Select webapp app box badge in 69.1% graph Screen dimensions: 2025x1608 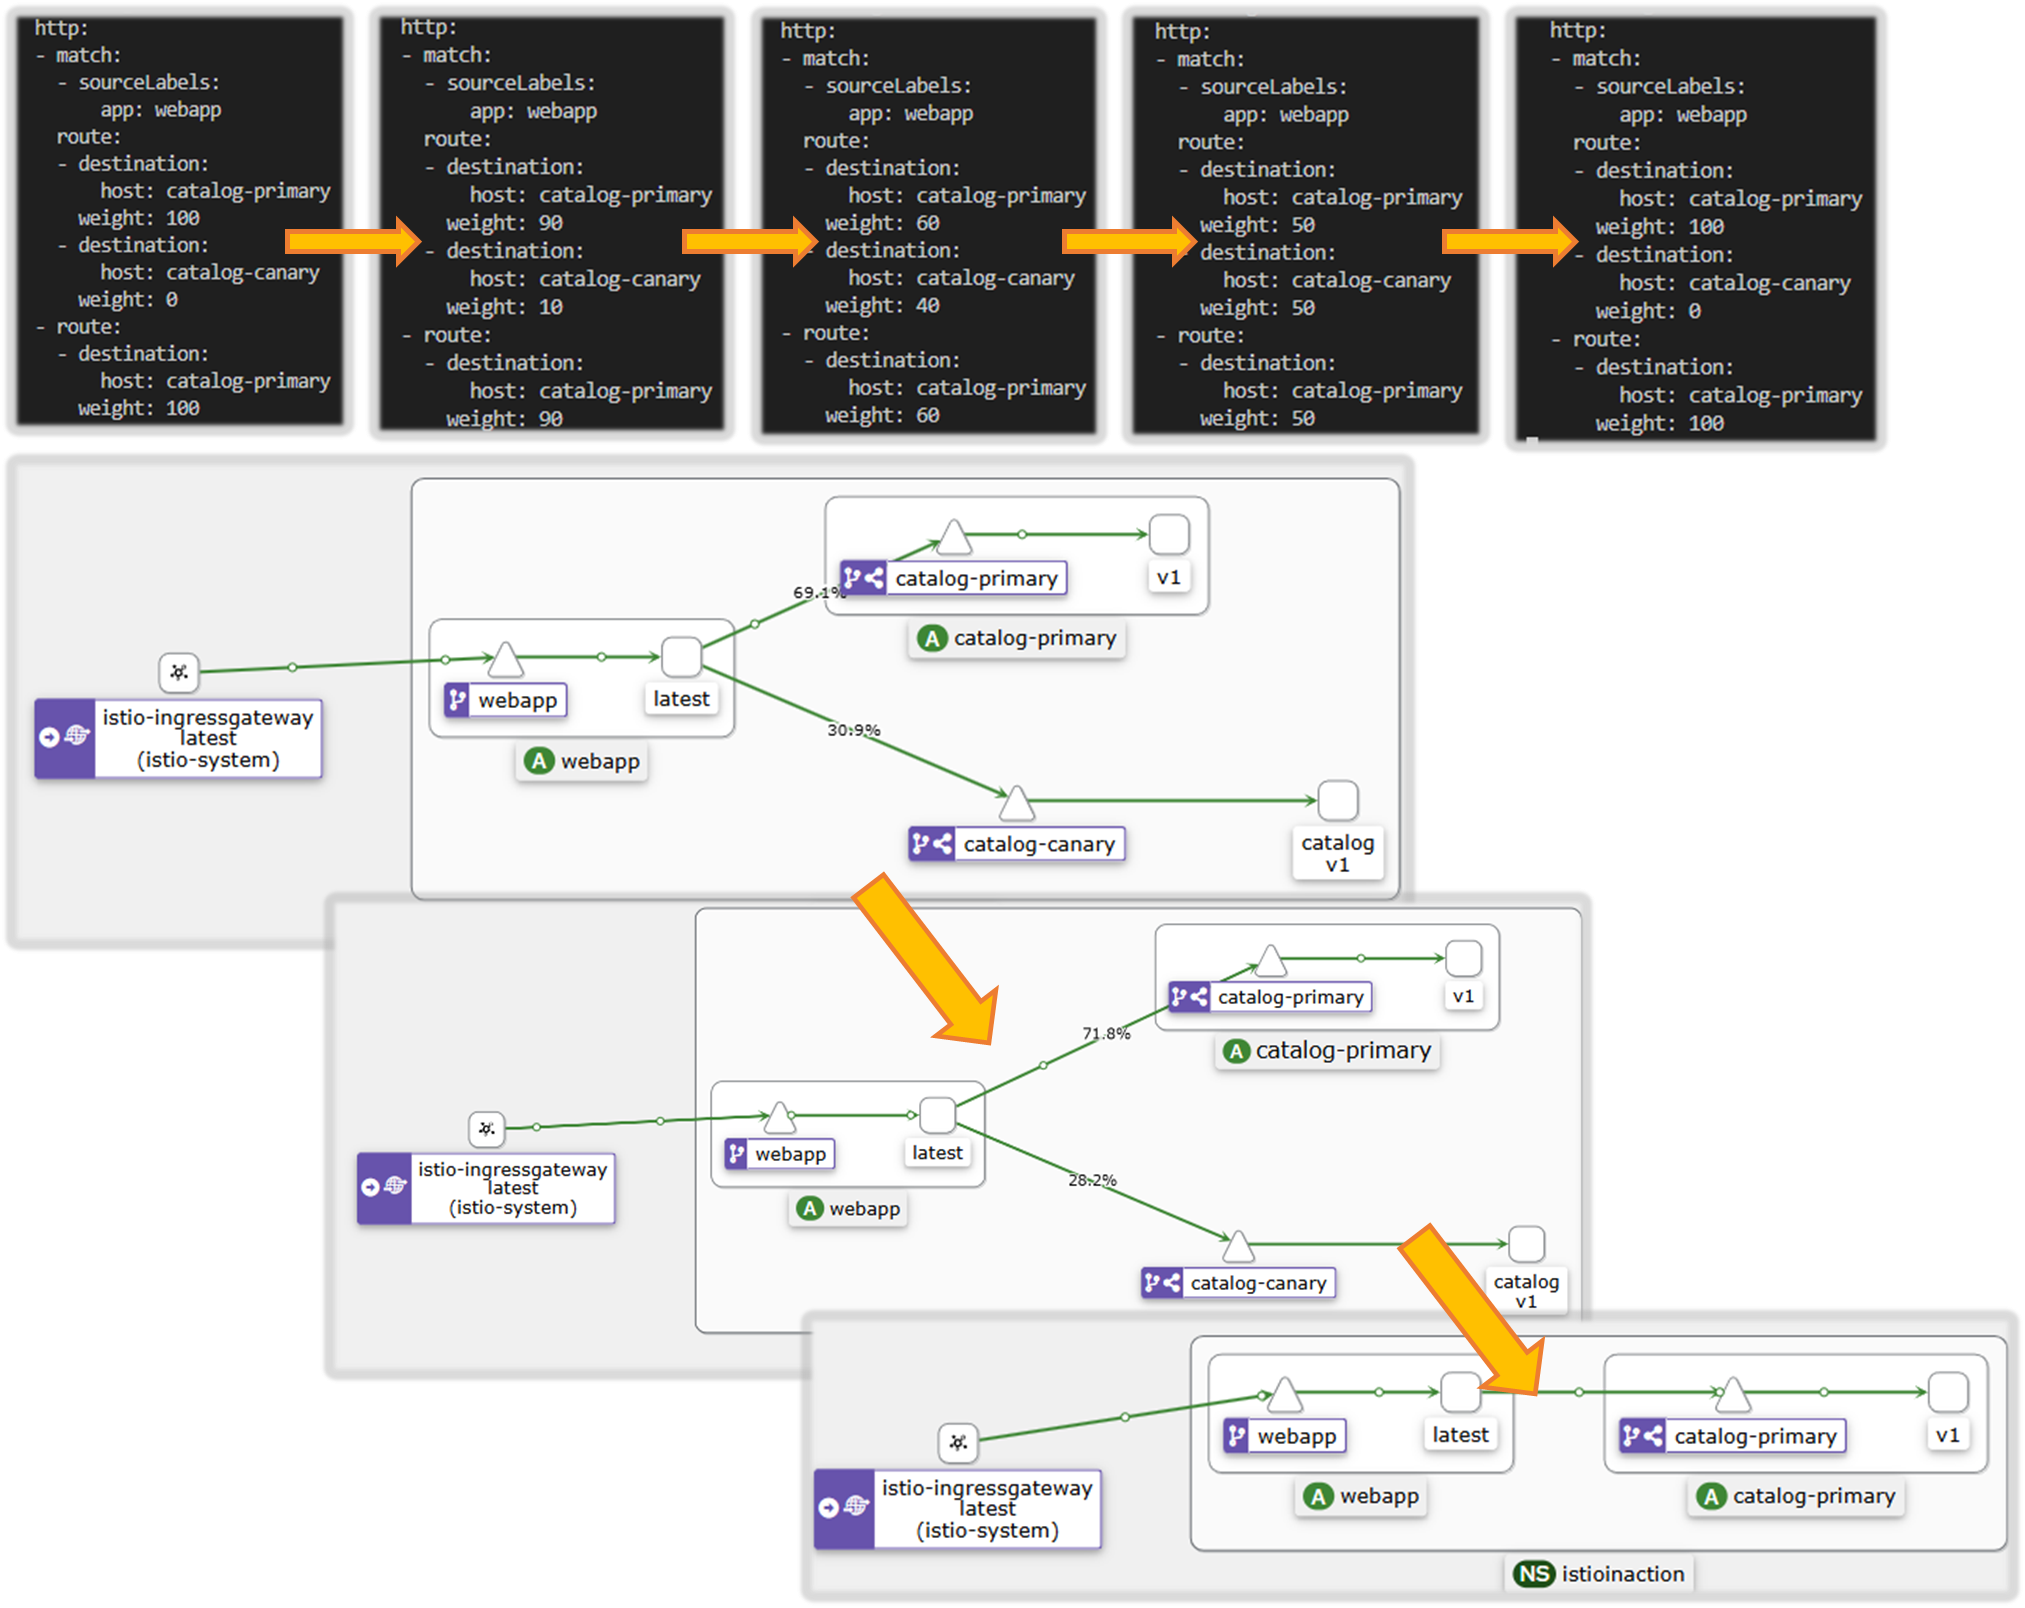click(582, 761)
